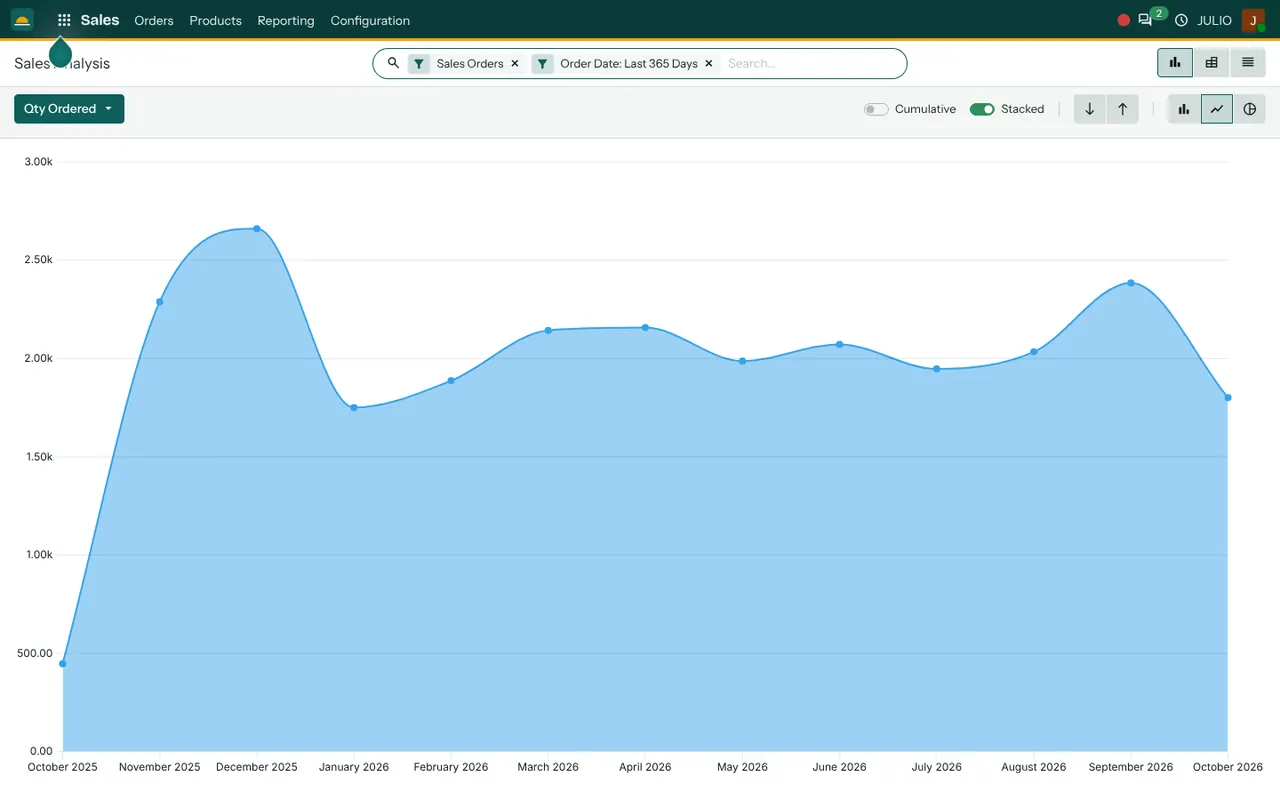Image resolution: width=1280 pixels, height=800 pixels.
Task: Select the line chart type
Action: click(1217, 109)
